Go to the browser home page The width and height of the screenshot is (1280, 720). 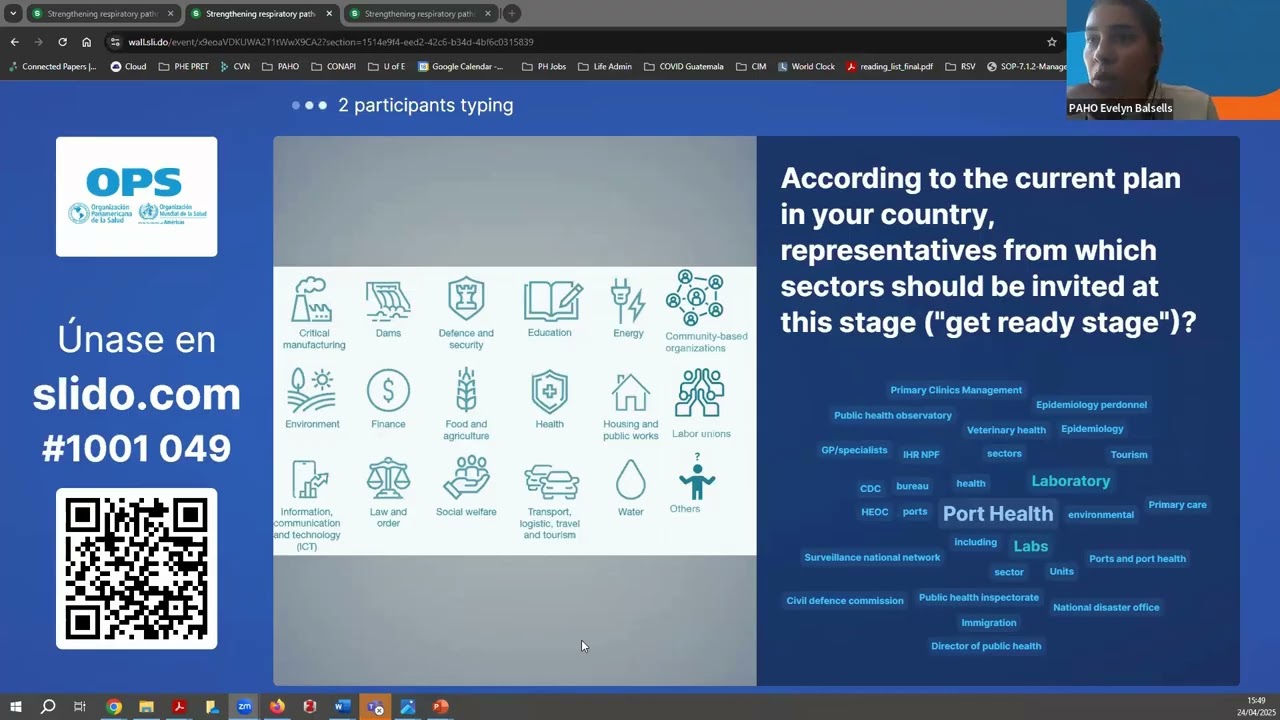86,42
